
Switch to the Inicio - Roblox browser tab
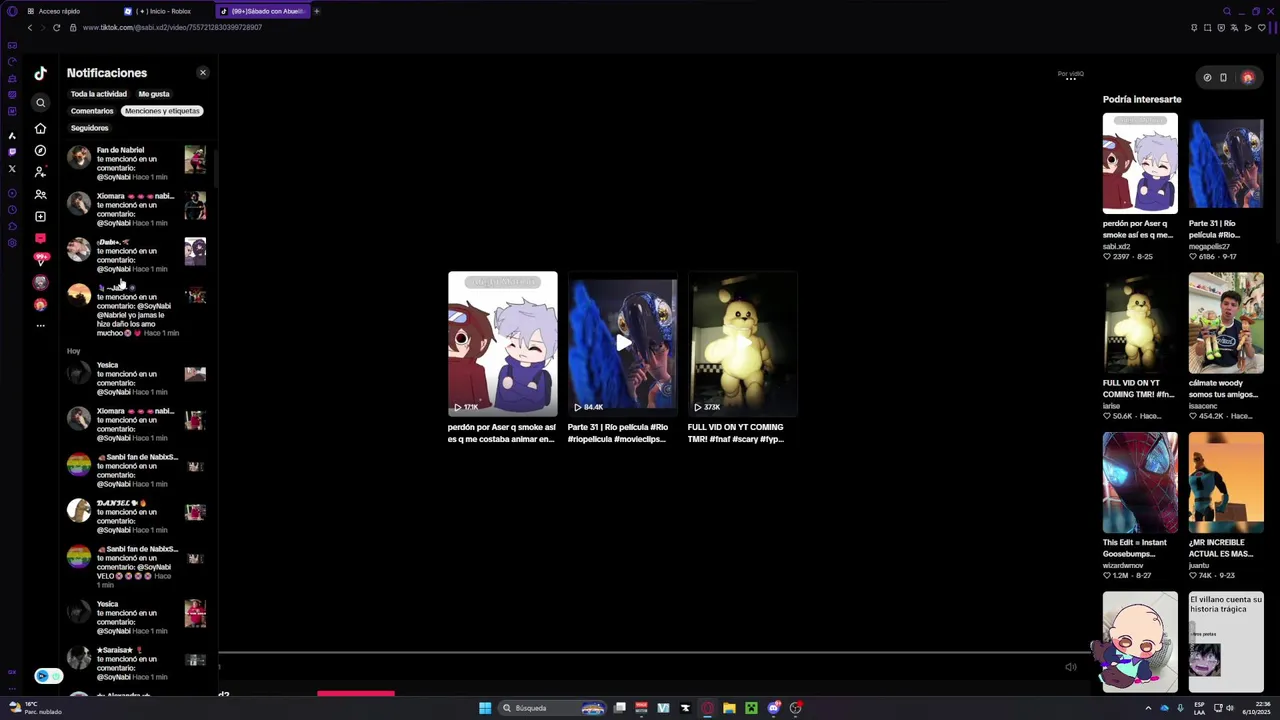165,11
